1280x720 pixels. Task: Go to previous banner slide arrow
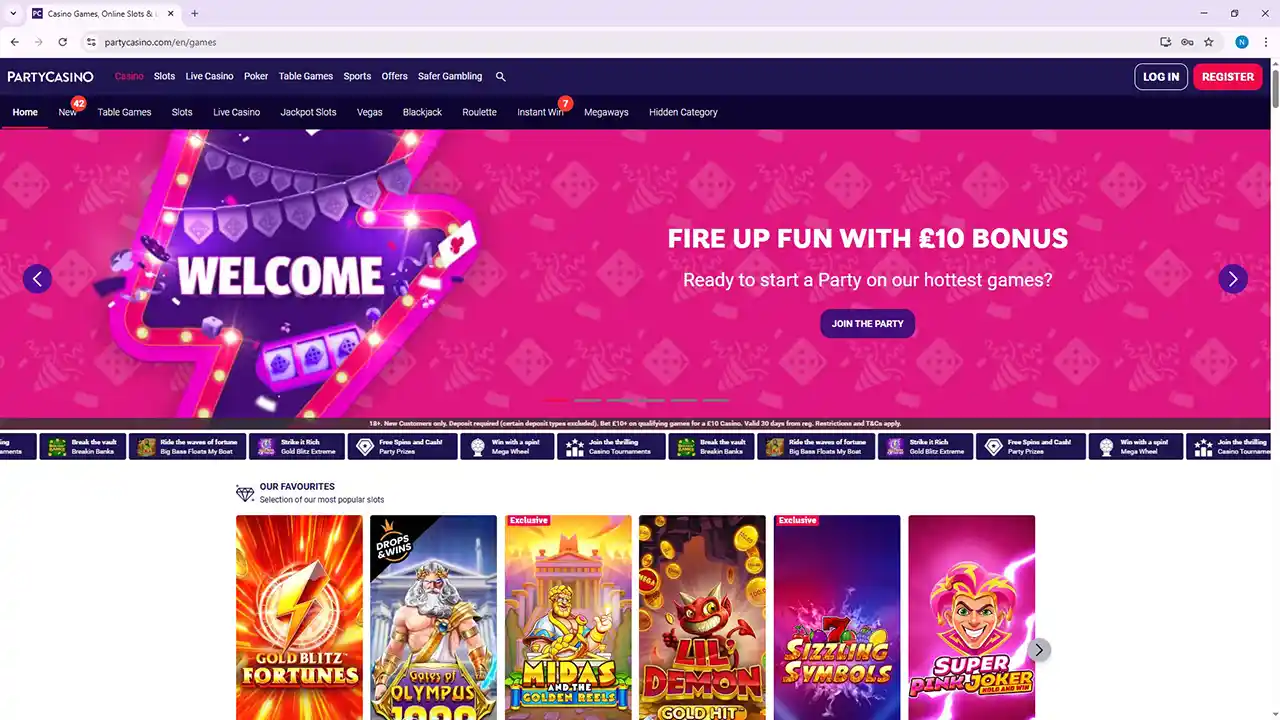coord(37,279)
